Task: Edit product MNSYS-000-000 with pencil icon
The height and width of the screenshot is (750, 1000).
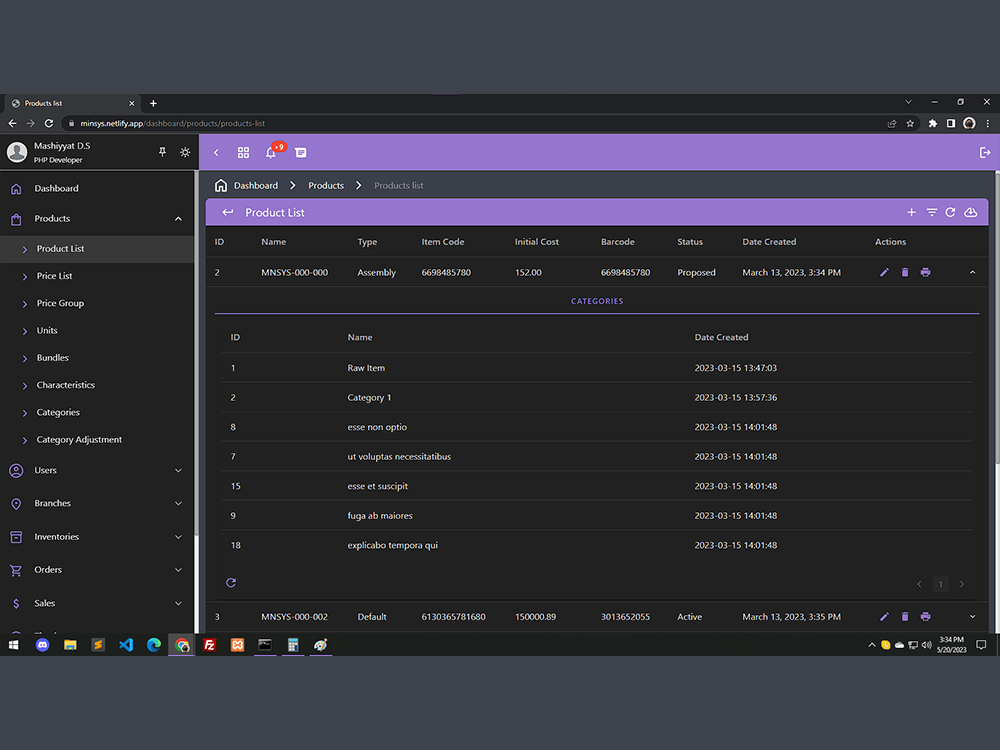Action: (885, 272)
